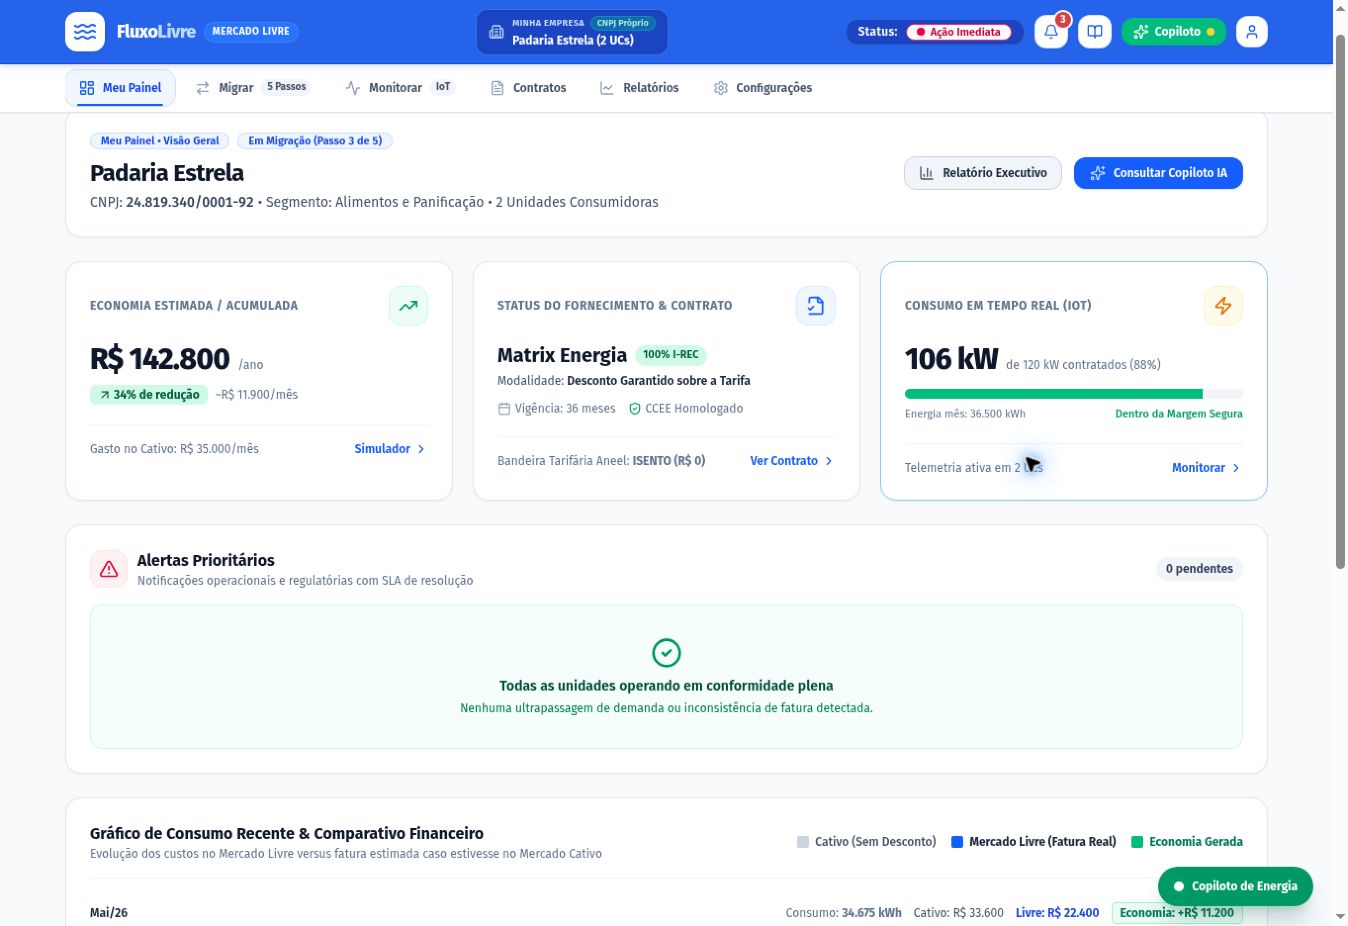Click the lightning bolt consumption icon
This screenshot has height=926, width=1348.
[x=1223, y=306]
